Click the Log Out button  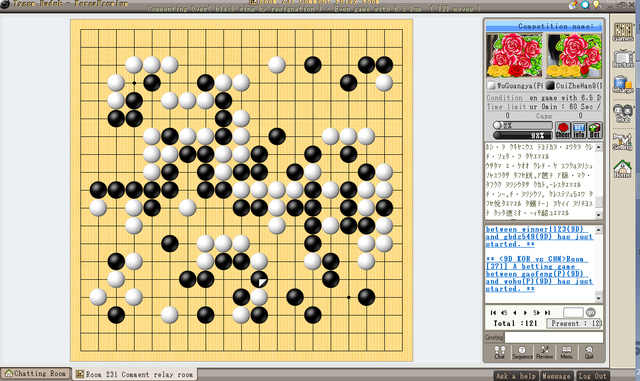(x=592, y=376)
